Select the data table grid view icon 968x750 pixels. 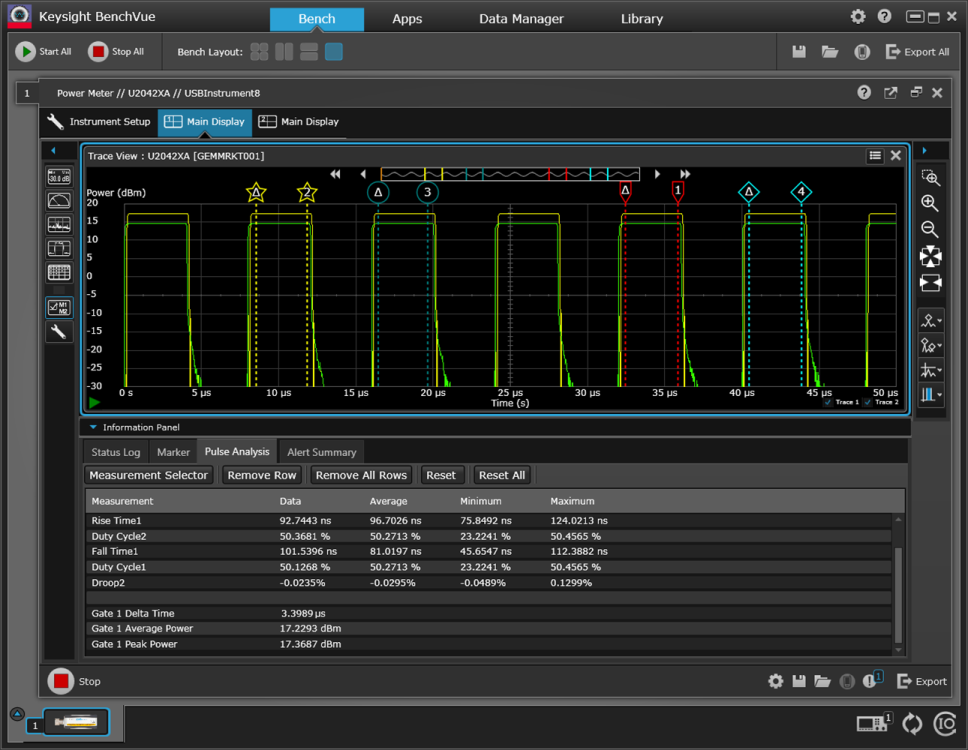[x=59, y=272]
